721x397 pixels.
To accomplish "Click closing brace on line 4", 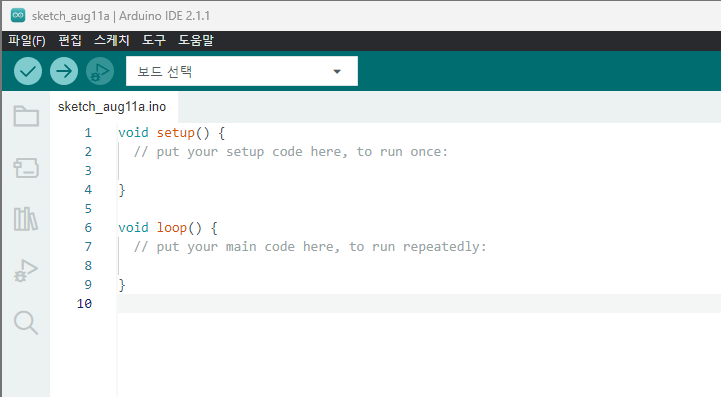I will (x=122, y=190).
